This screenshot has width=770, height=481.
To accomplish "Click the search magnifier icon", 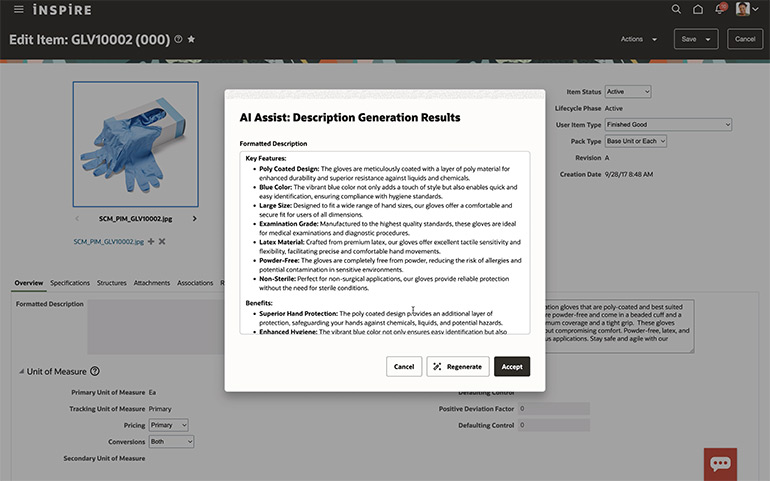I will [x=676, y=9].
